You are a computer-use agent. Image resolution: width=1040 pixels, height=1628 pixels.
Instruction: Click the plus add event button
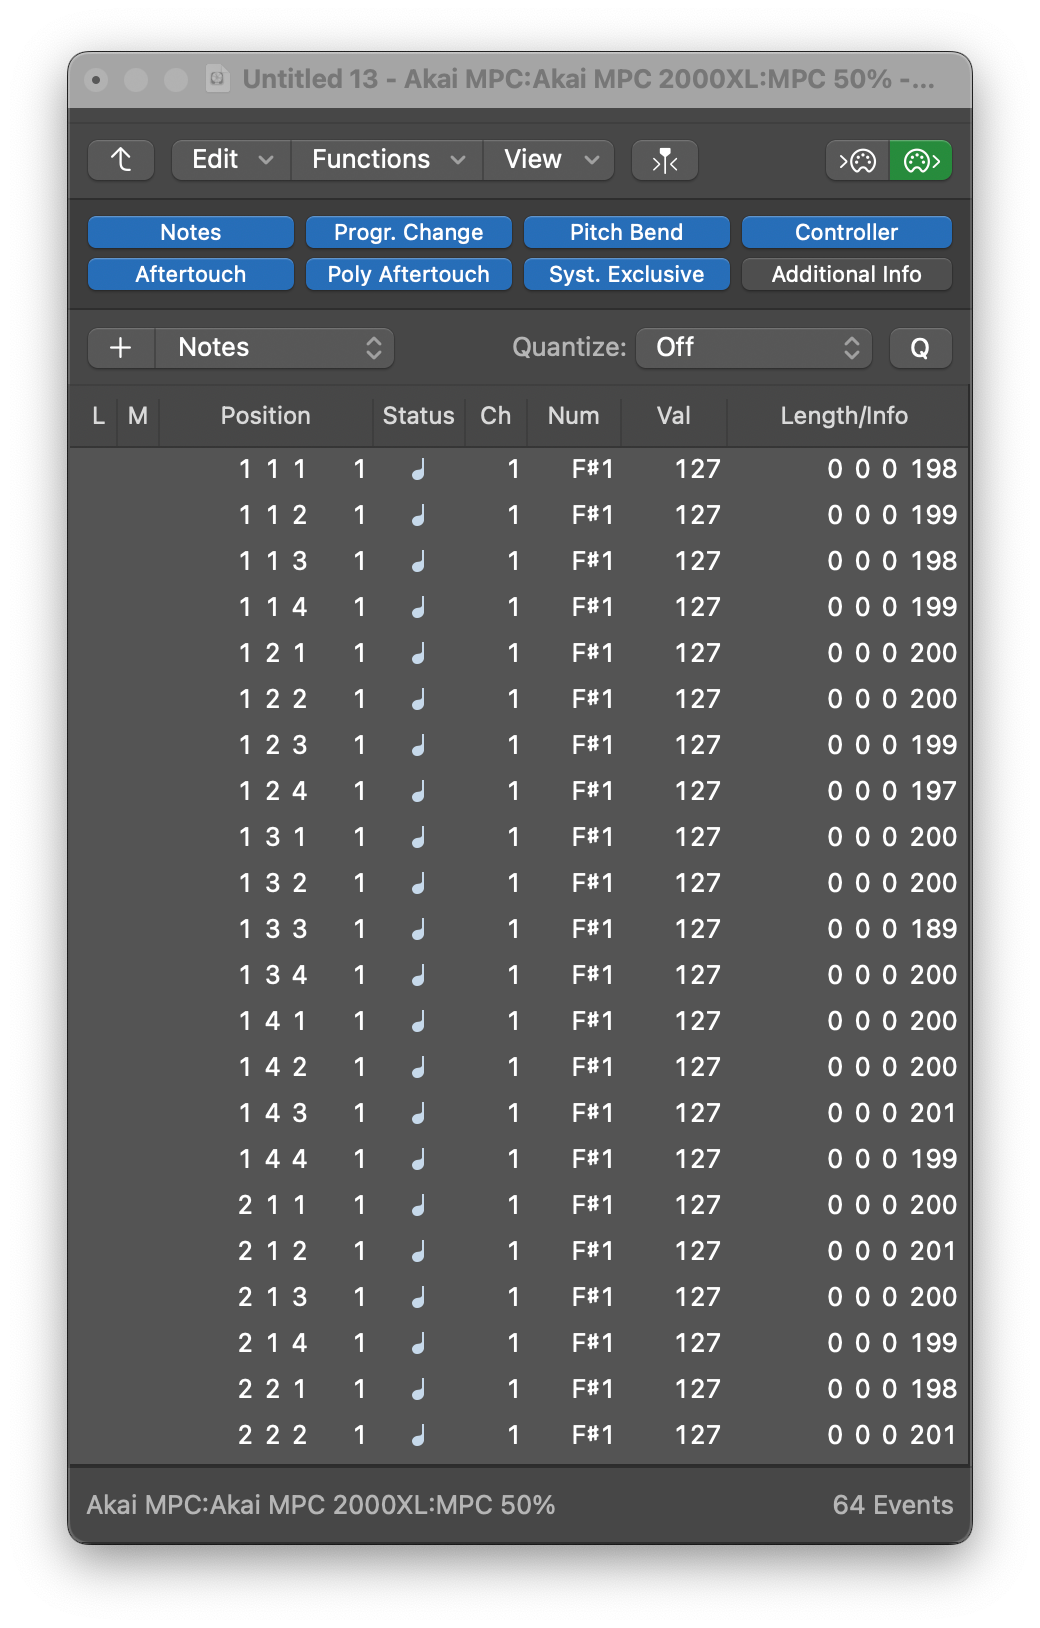(x=121, y=348)
